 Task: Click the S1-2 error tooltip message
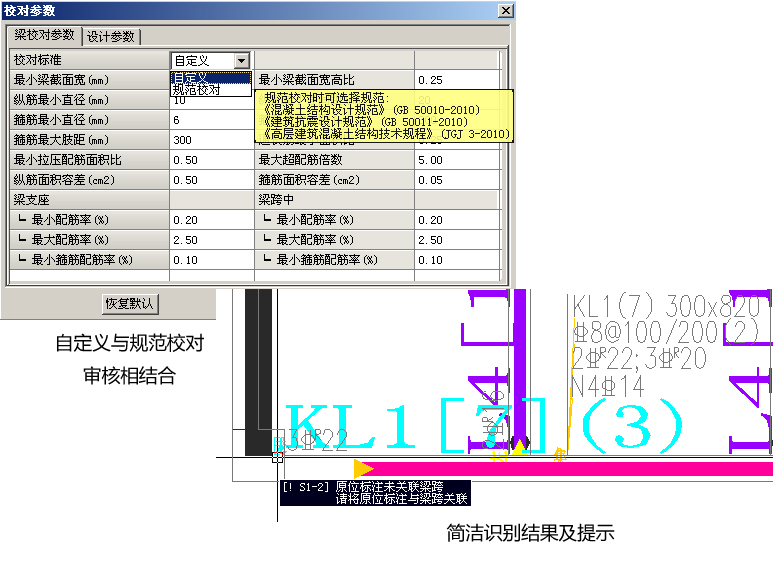coord(375,492)
